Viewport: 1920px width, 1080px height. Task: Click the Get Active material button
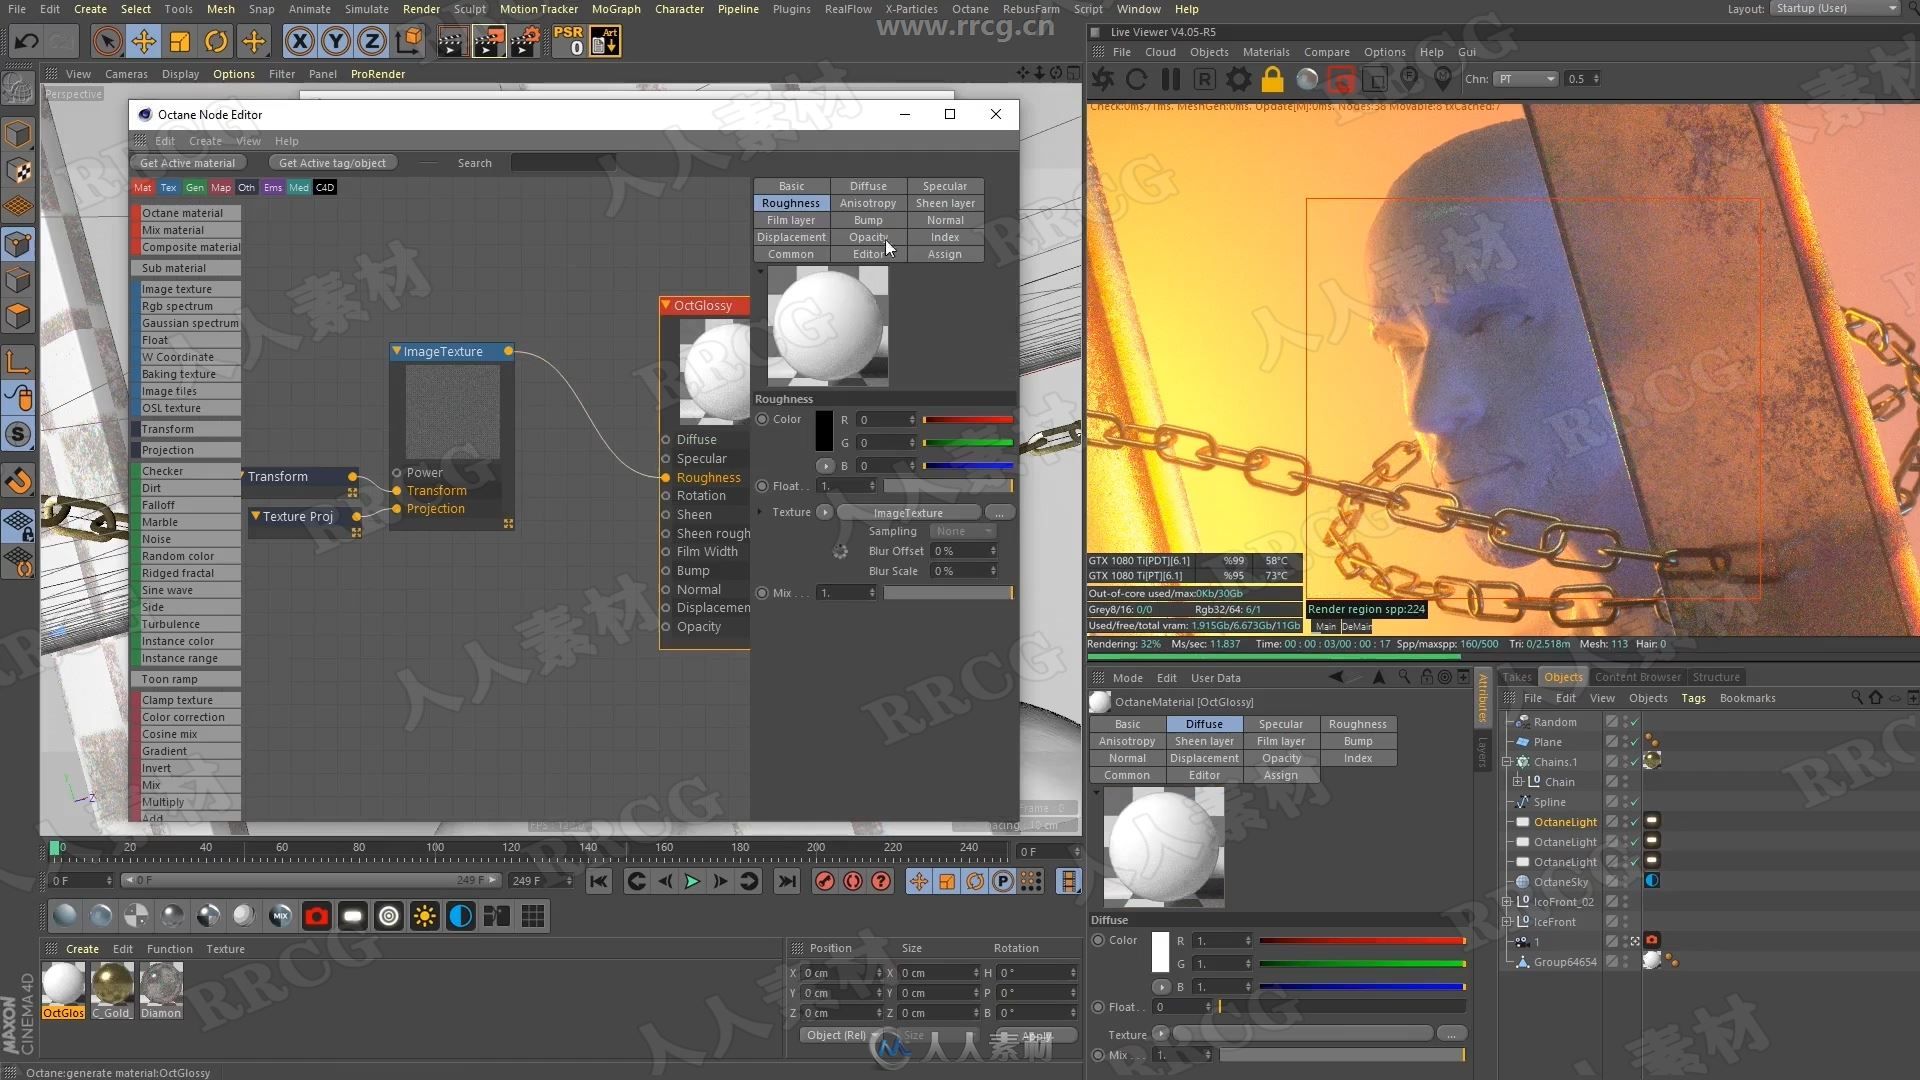click(187, 163)
